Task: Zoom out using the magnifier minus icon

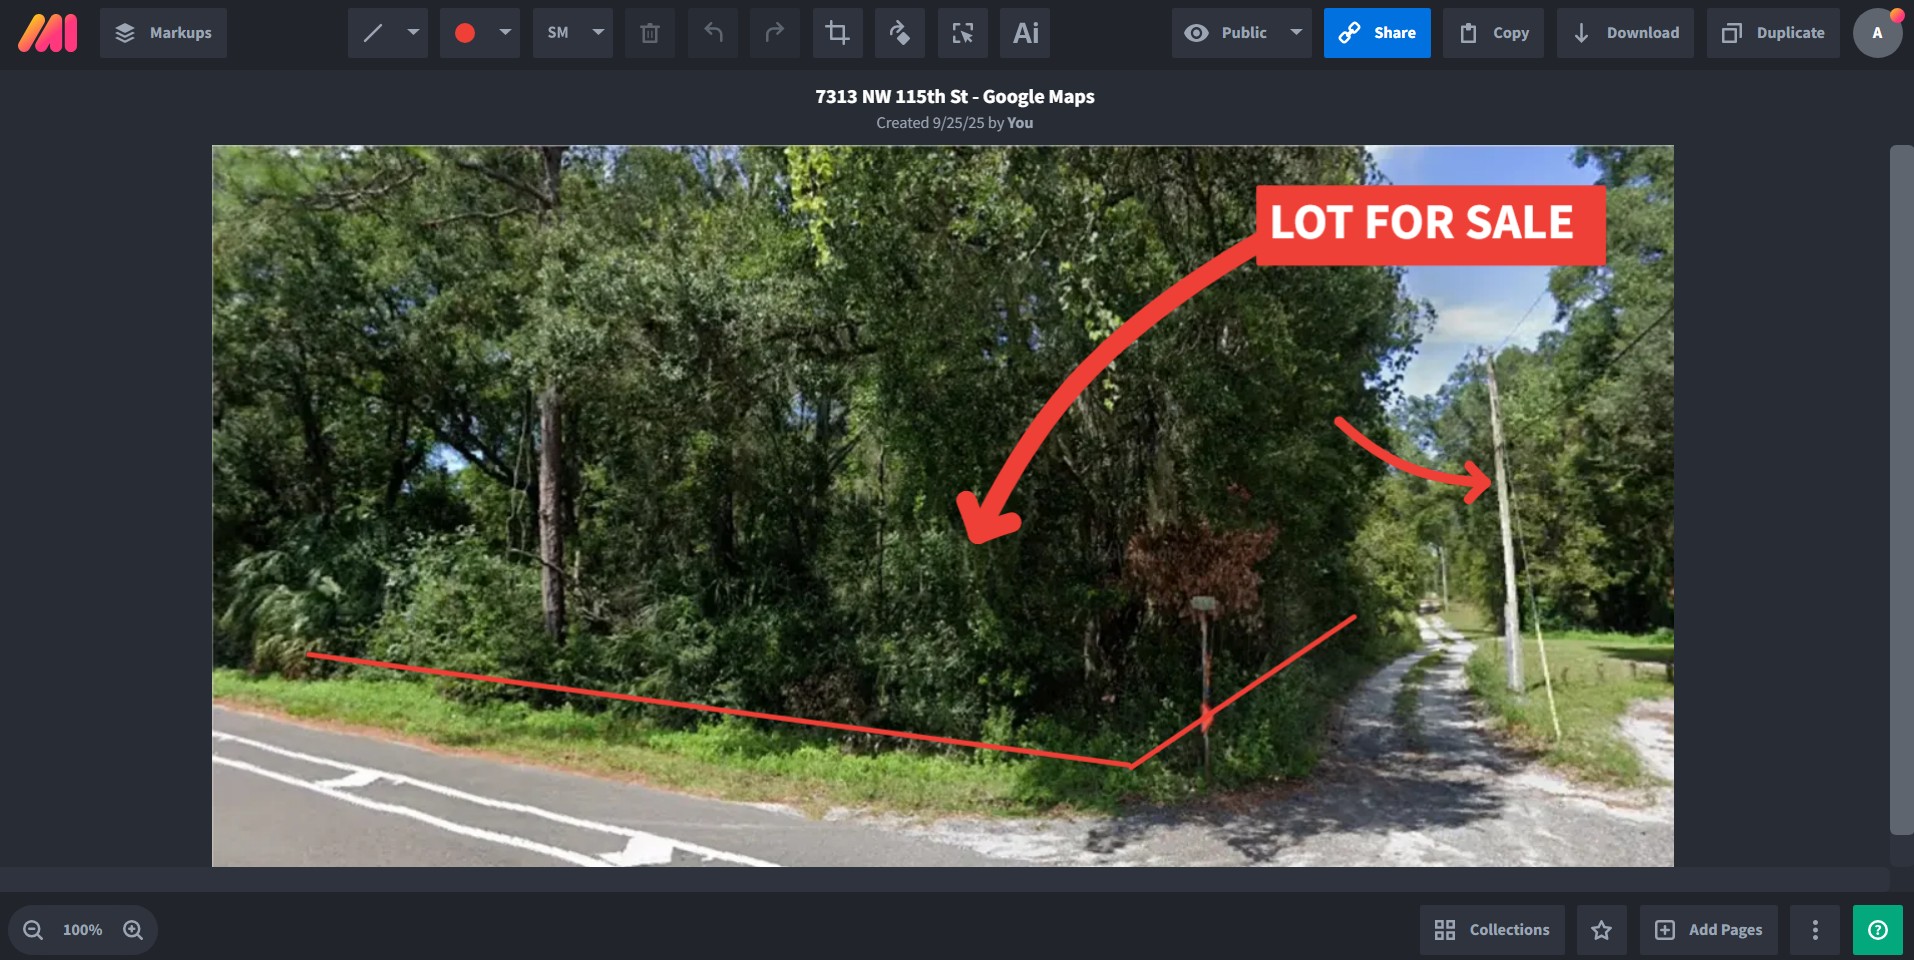Action: (33, 930)
